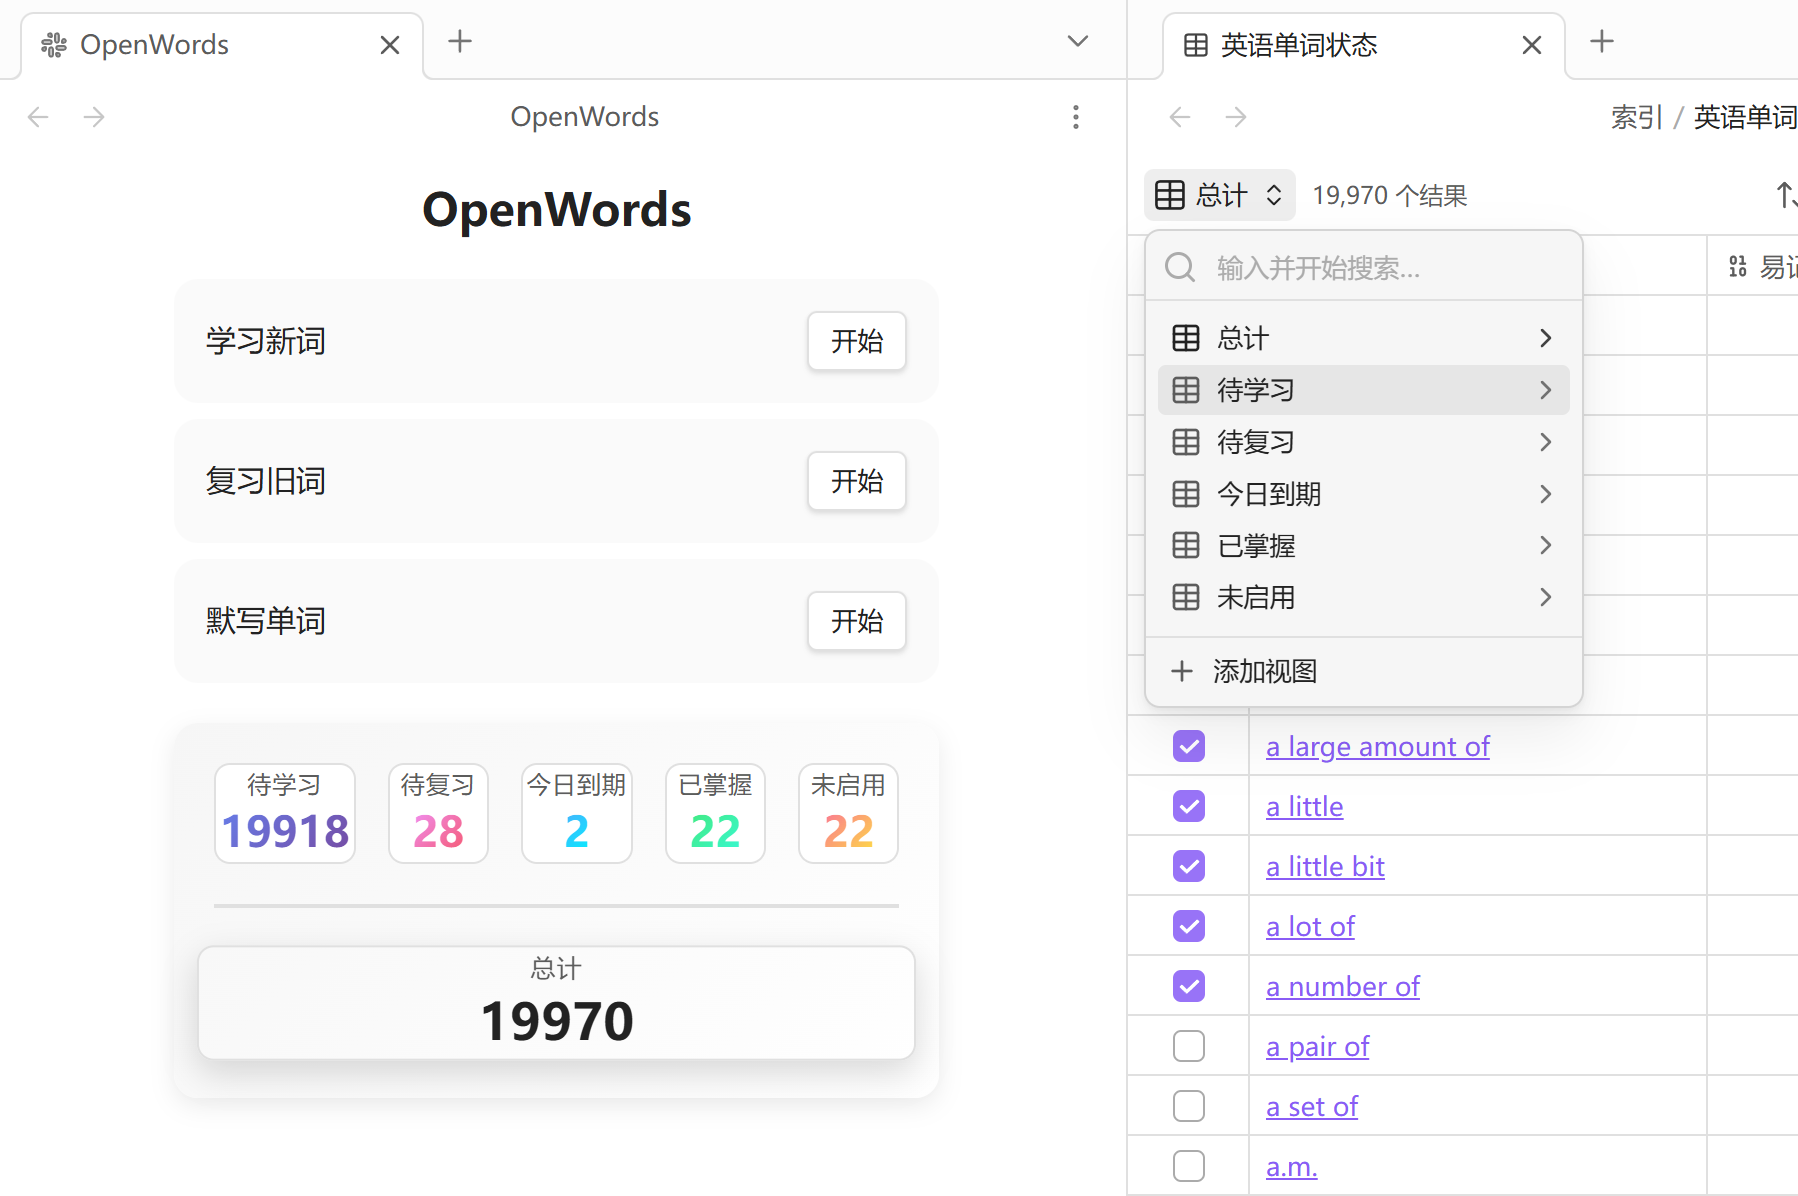
Task: Click the table icon beside 已掌握 view
Action: coord(1186,545)
